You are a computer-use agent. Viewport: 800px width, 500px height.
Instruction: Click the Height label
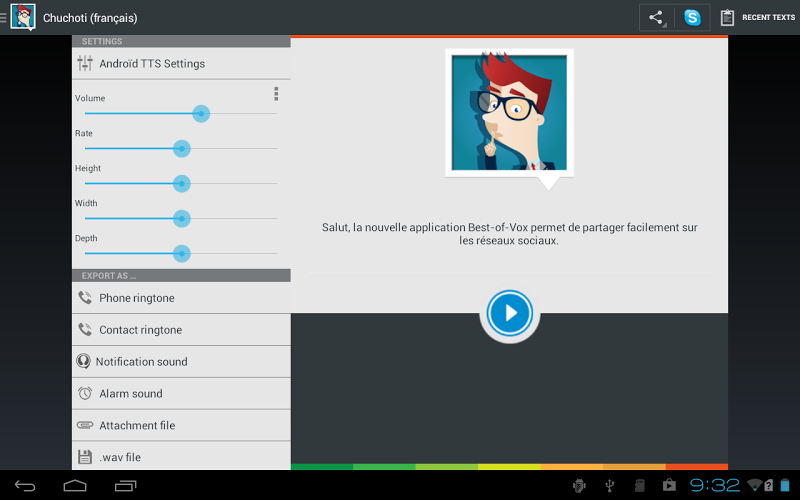click(x=88, y=168)
